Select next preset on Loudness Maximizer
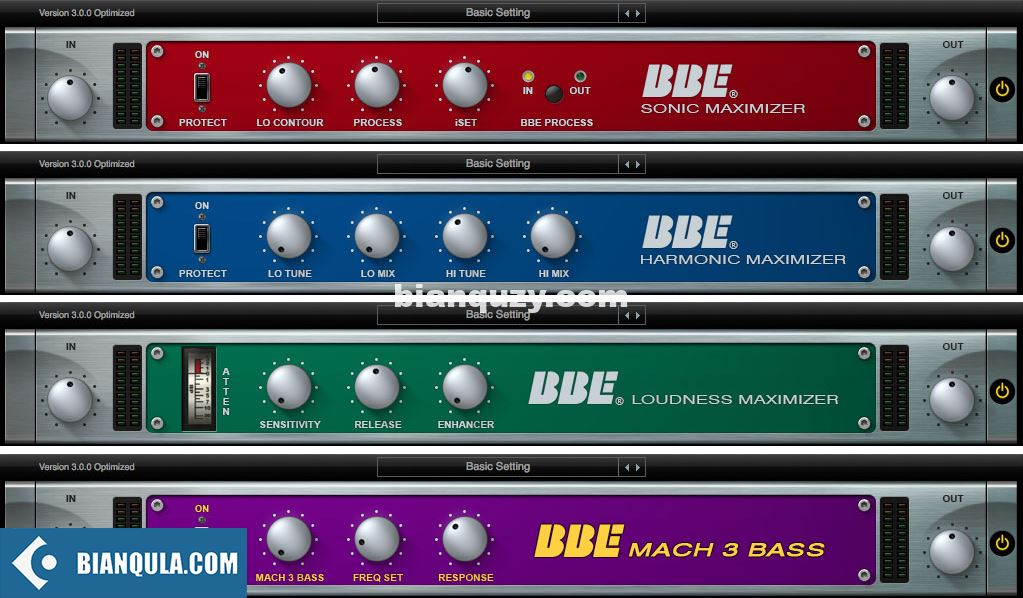1023x598 pixels. (637, 316)
